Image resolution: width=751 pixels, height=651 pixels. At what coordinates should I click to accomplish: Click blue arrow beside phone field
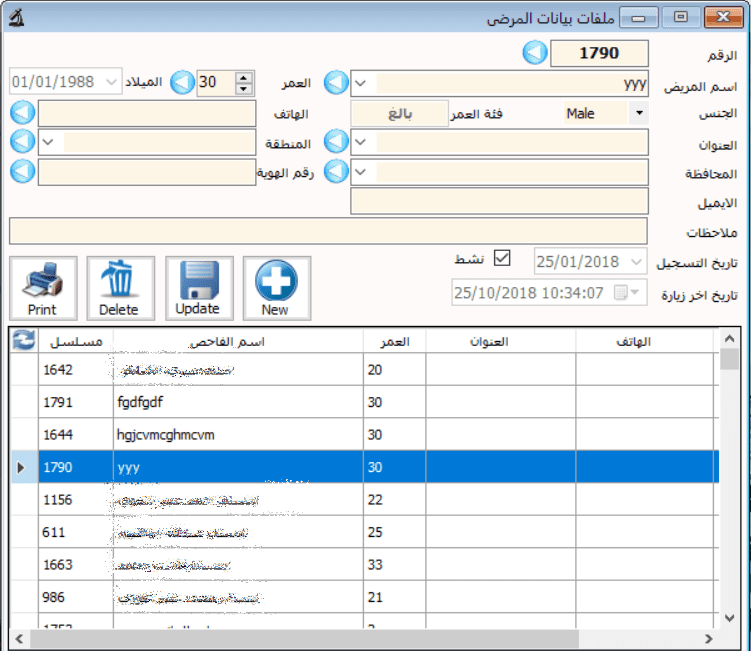(x=22, y=113)
